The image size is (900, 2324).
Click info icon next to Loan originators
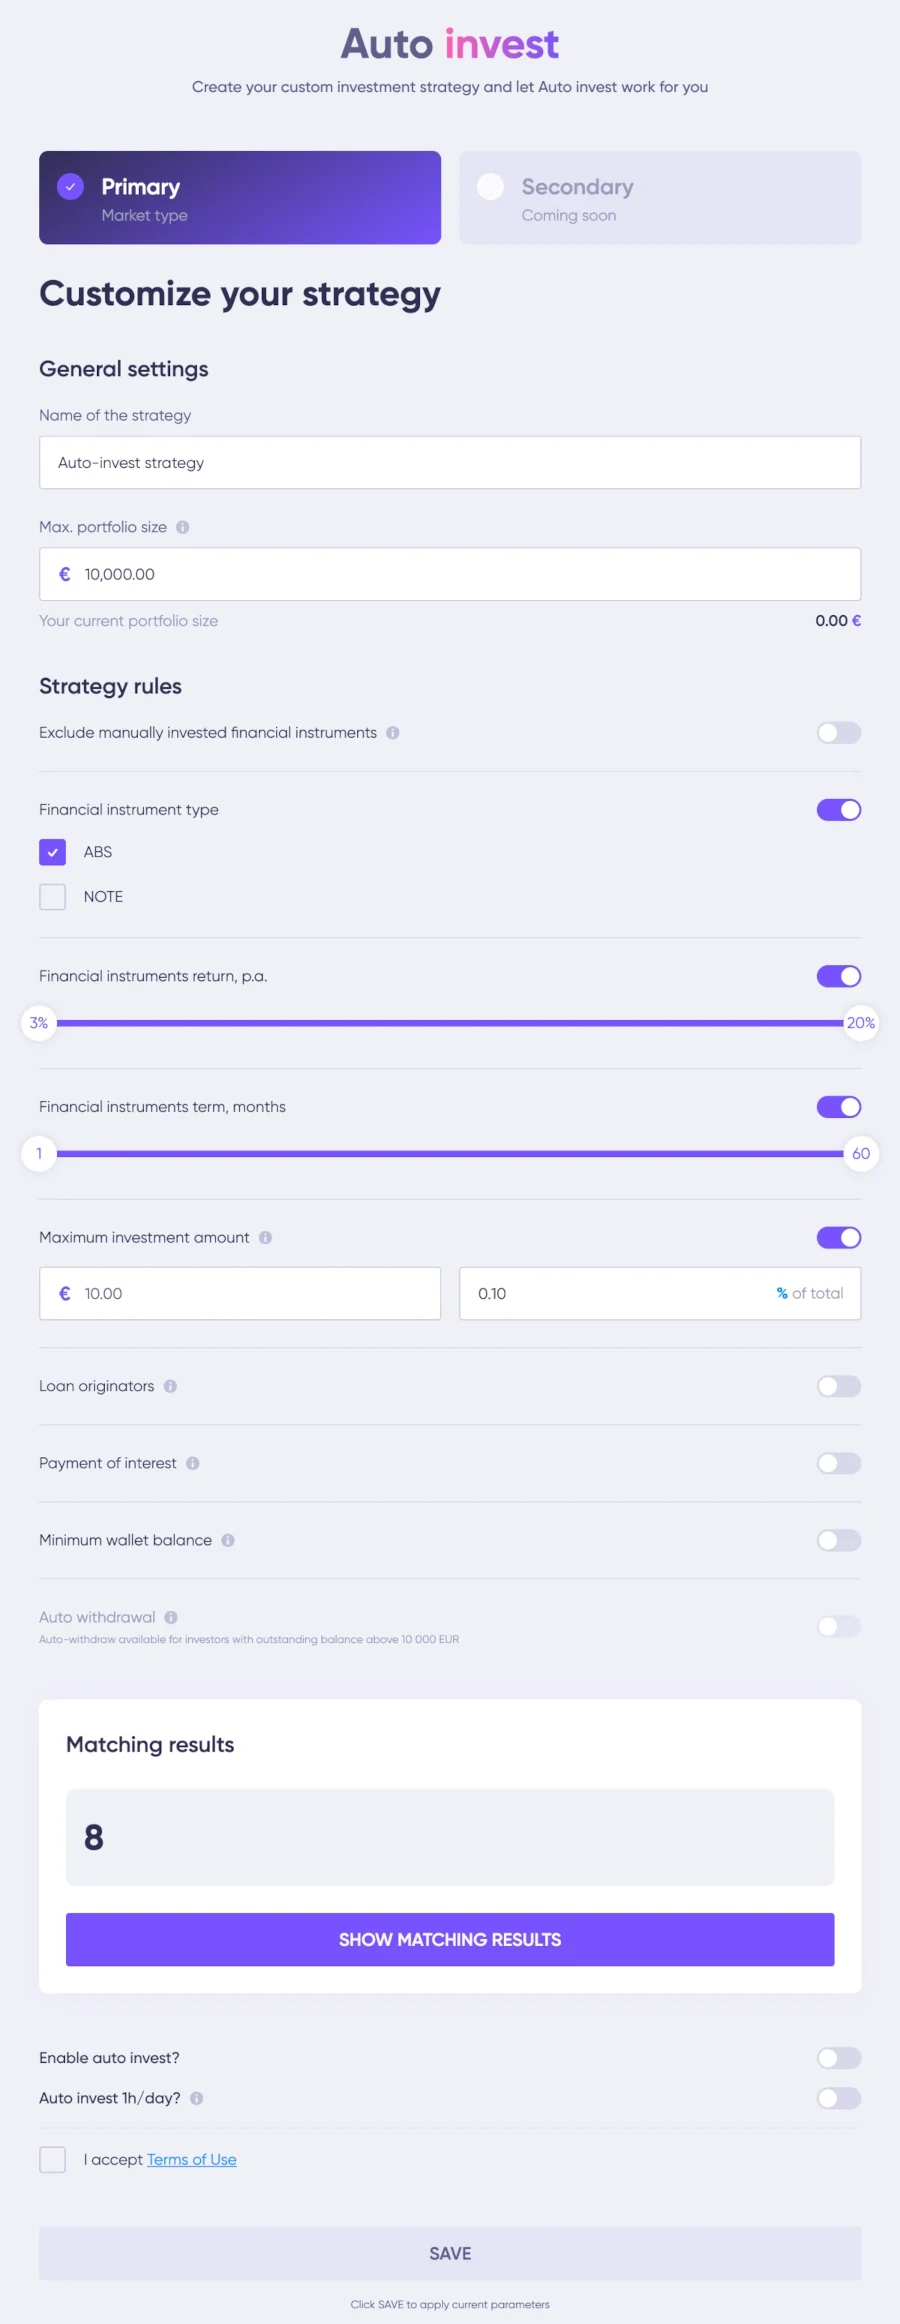[x=171, y=1386]
